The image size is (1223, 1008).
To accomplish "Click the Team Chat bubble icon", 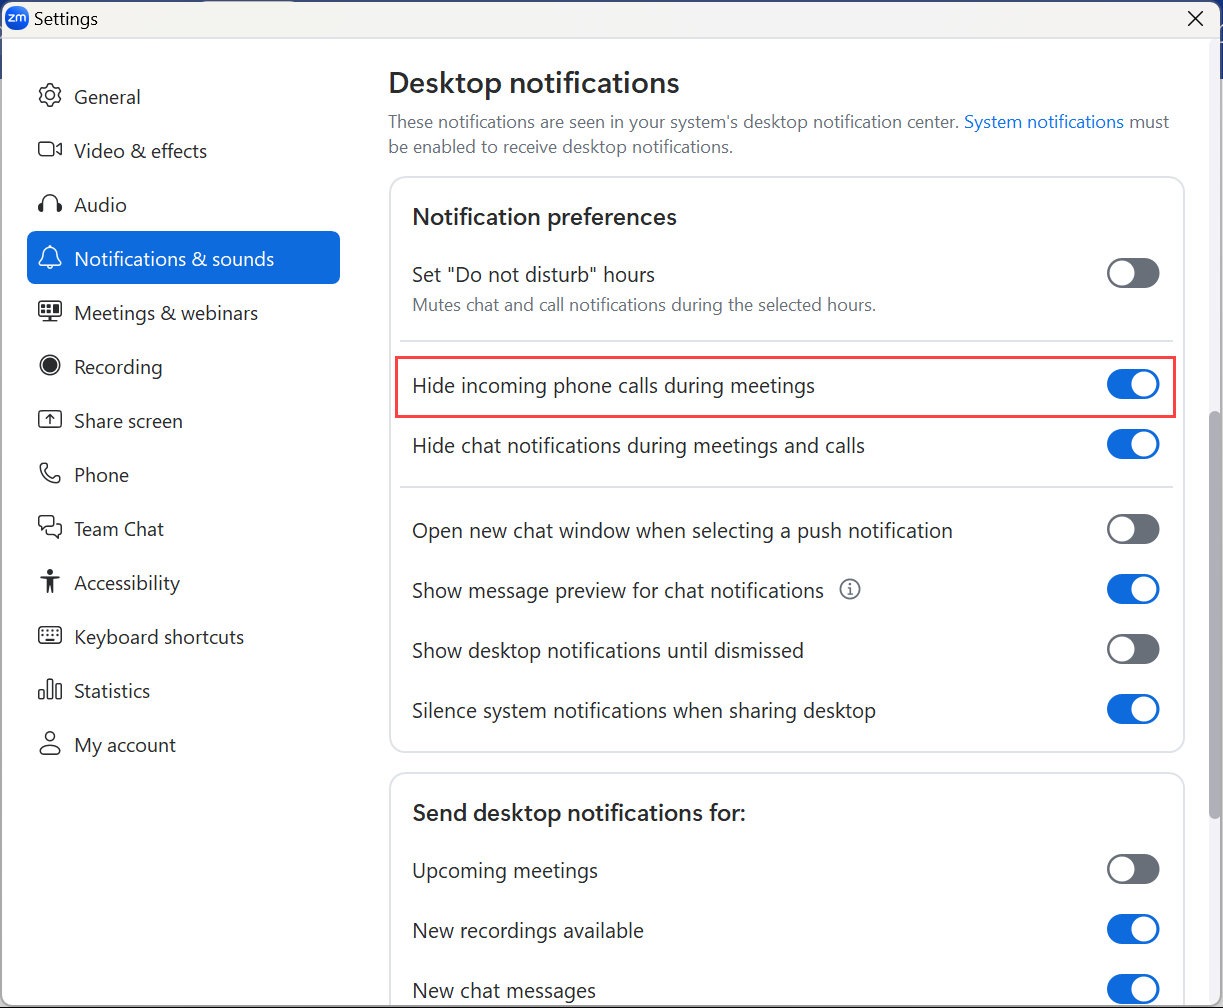I will [x=49, y=528].
